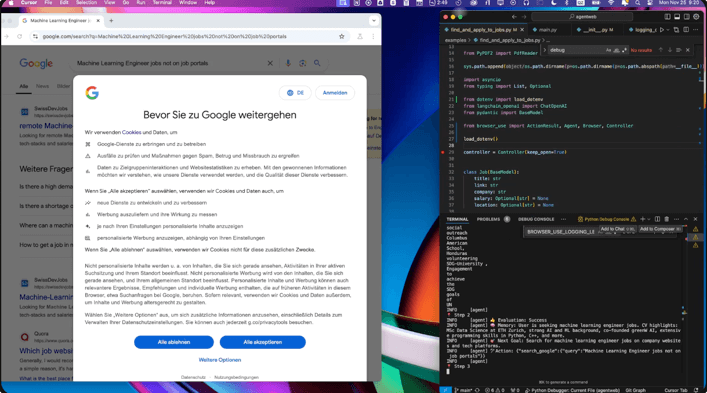The width and height of the screenshot is (707, 393).
Task: Click the Anmelden button in the consent dialog
Action: point(335,93)
